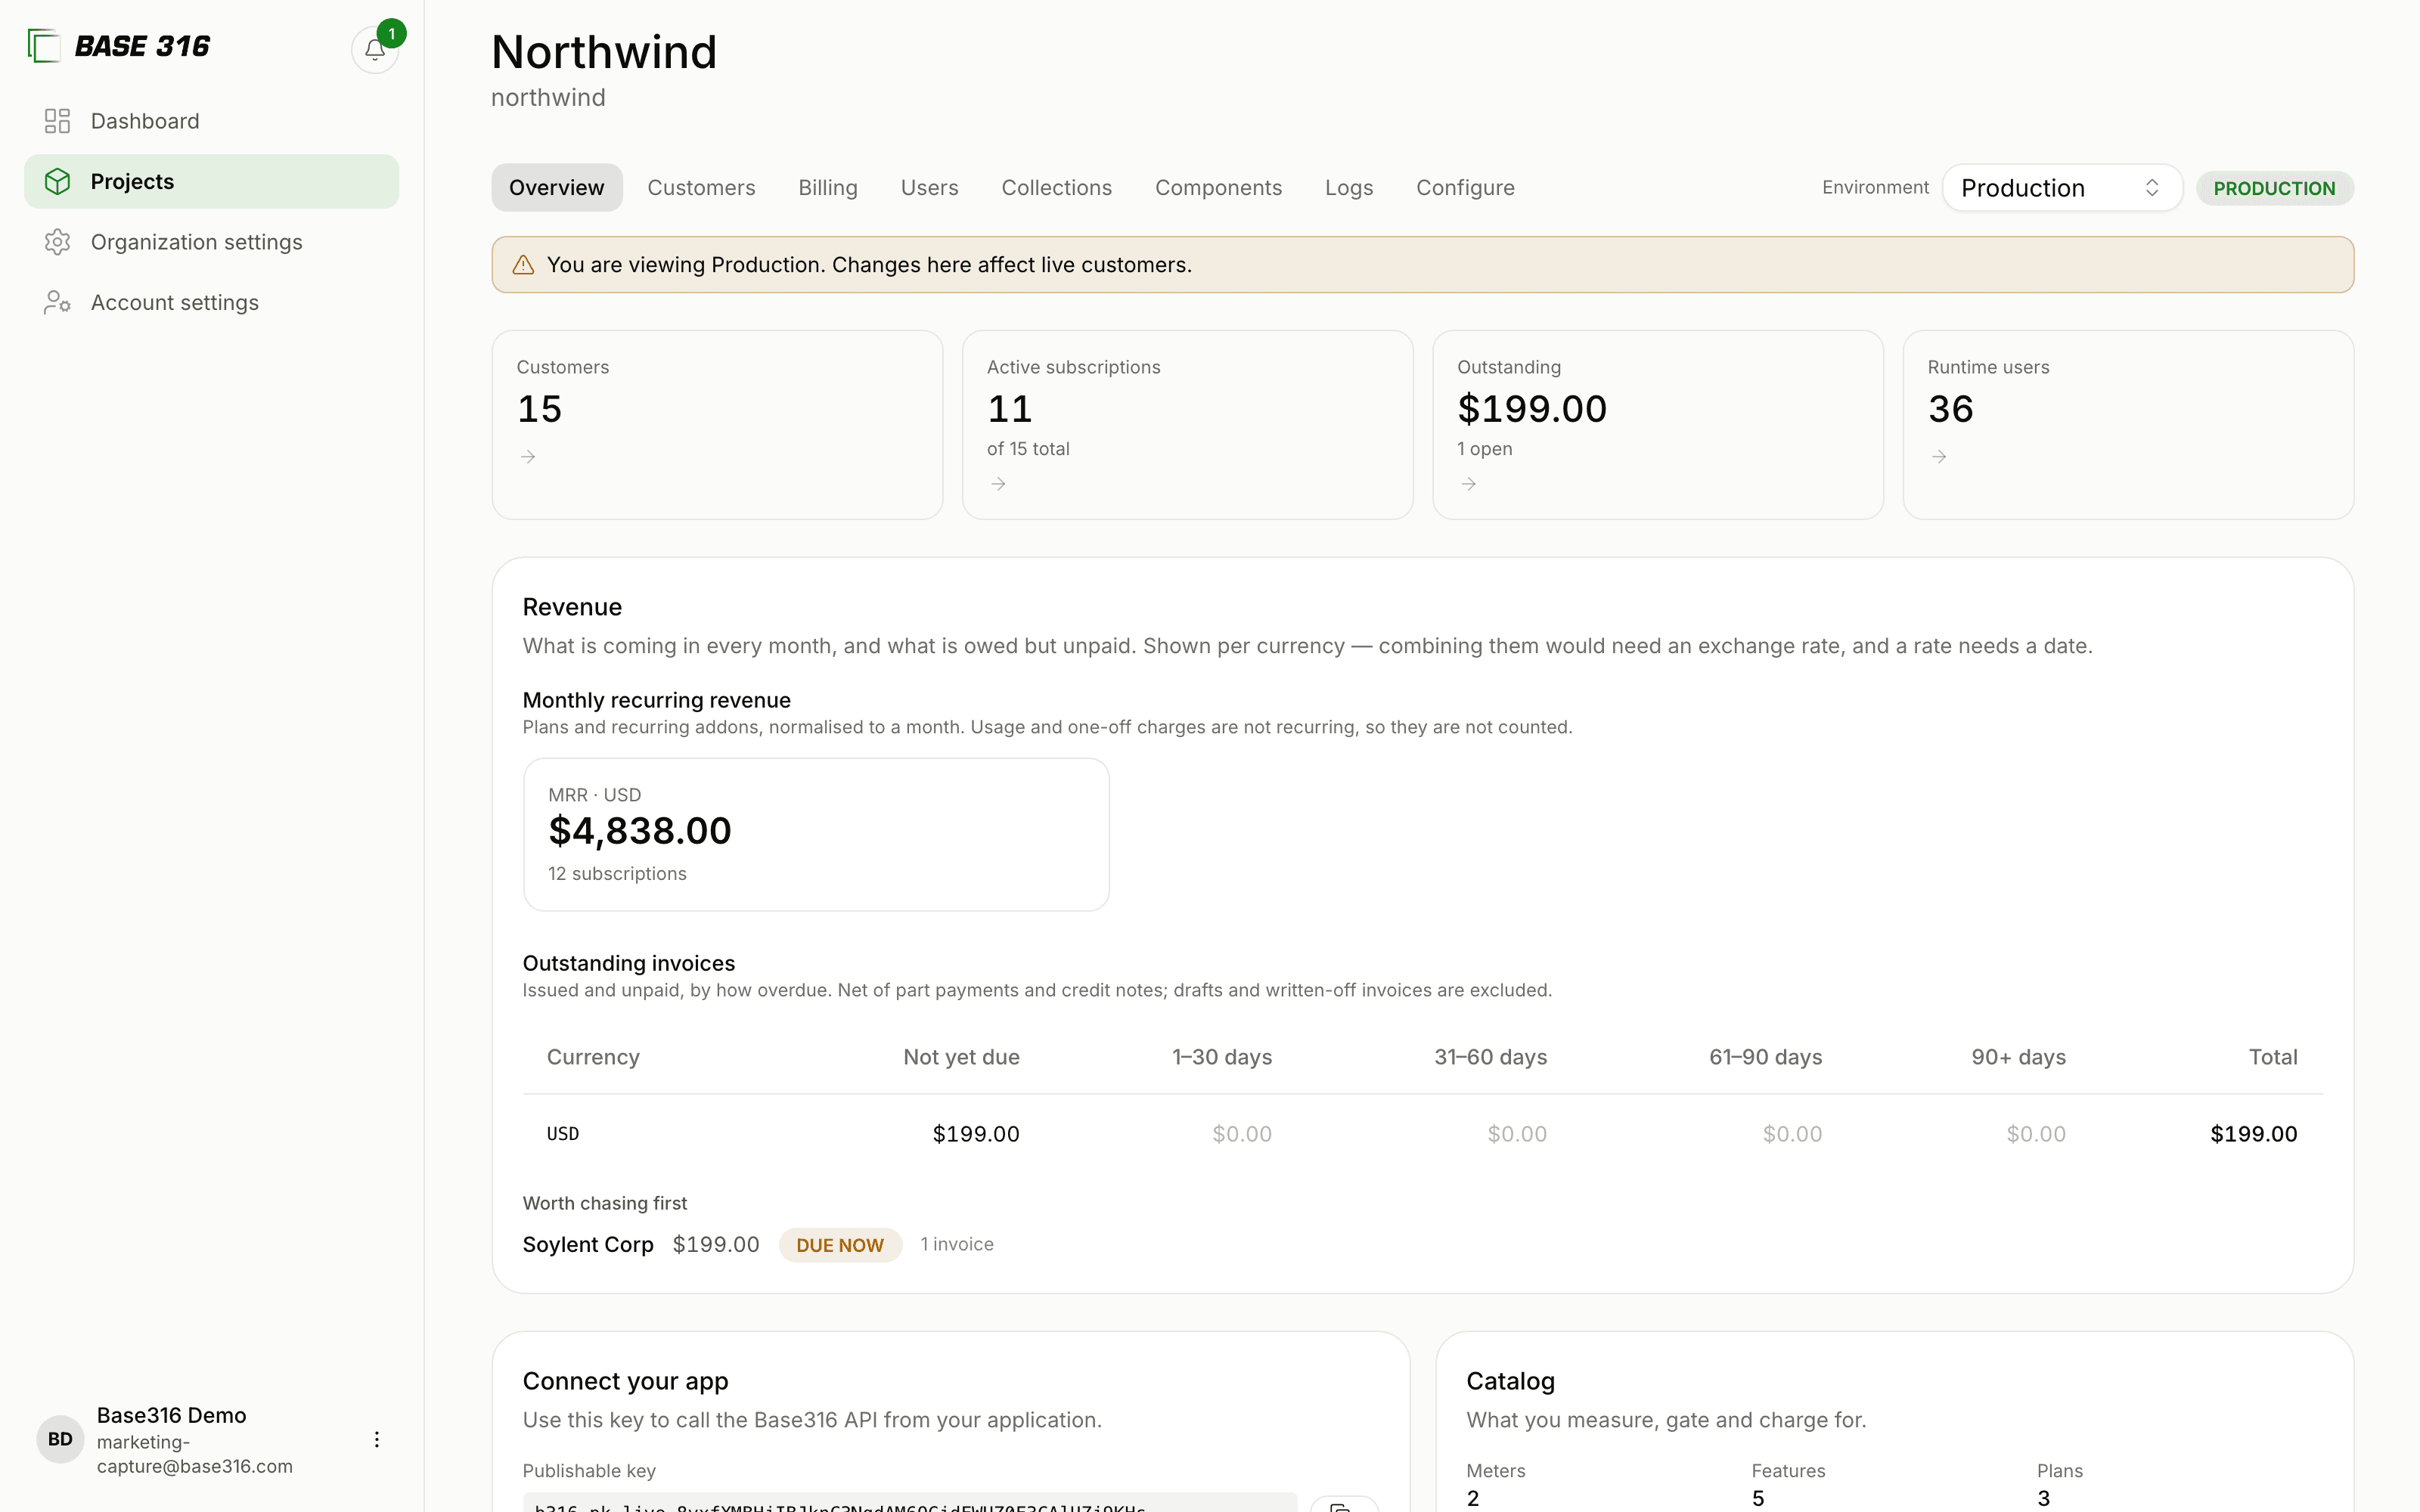The image size is (2420, 1512).
Task: Click the Customers count 15
Action: tap(540, 409)
